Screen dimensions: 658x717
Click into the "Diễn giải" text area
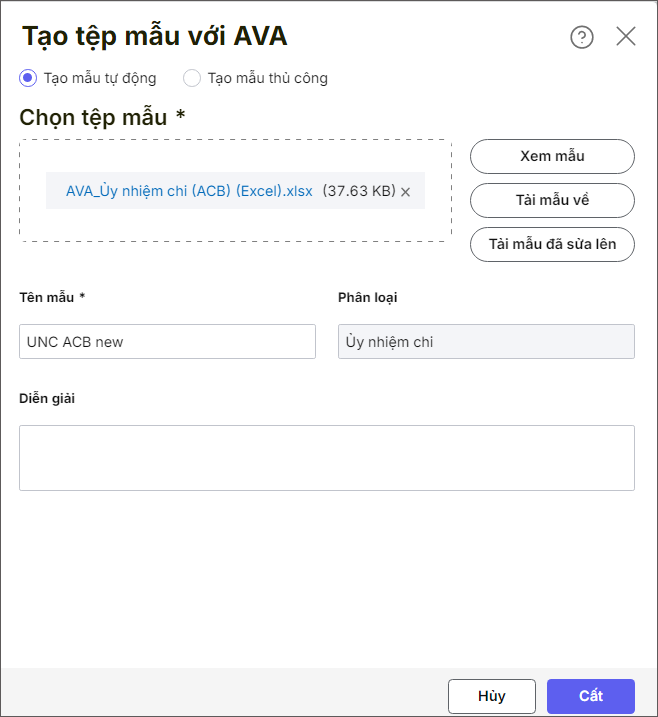[327, 458]
